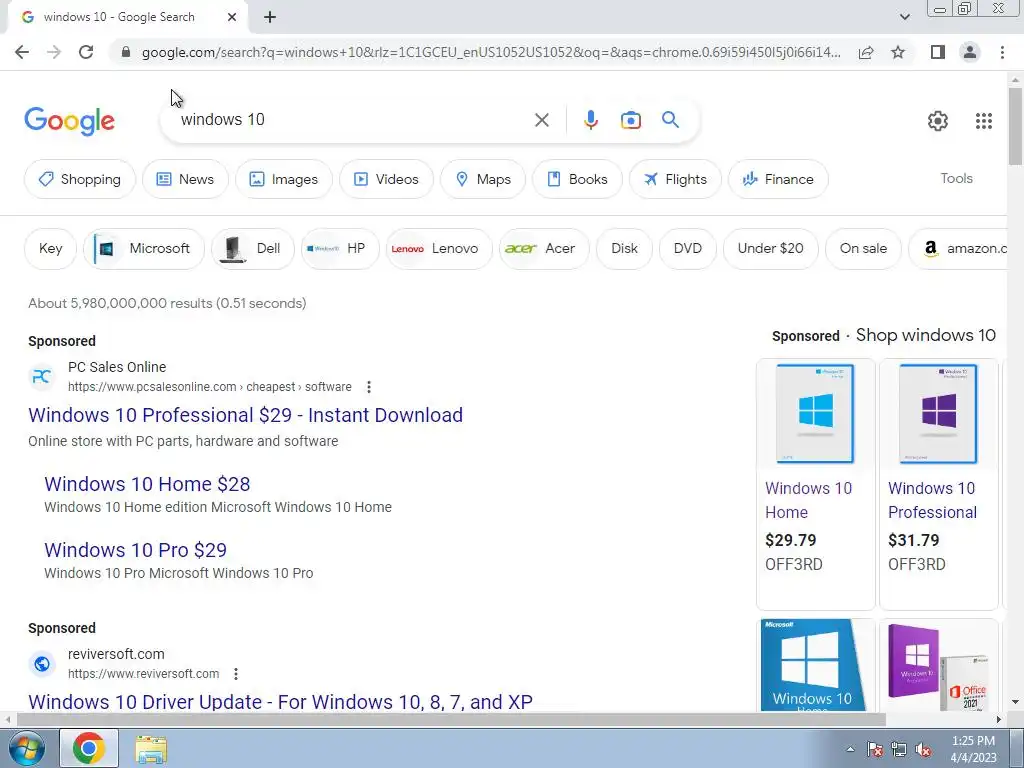This screenshot has width=1024, height=768.
Task: Open Windows 10 Home $29.79 product thumbnail
Action: 815,413
